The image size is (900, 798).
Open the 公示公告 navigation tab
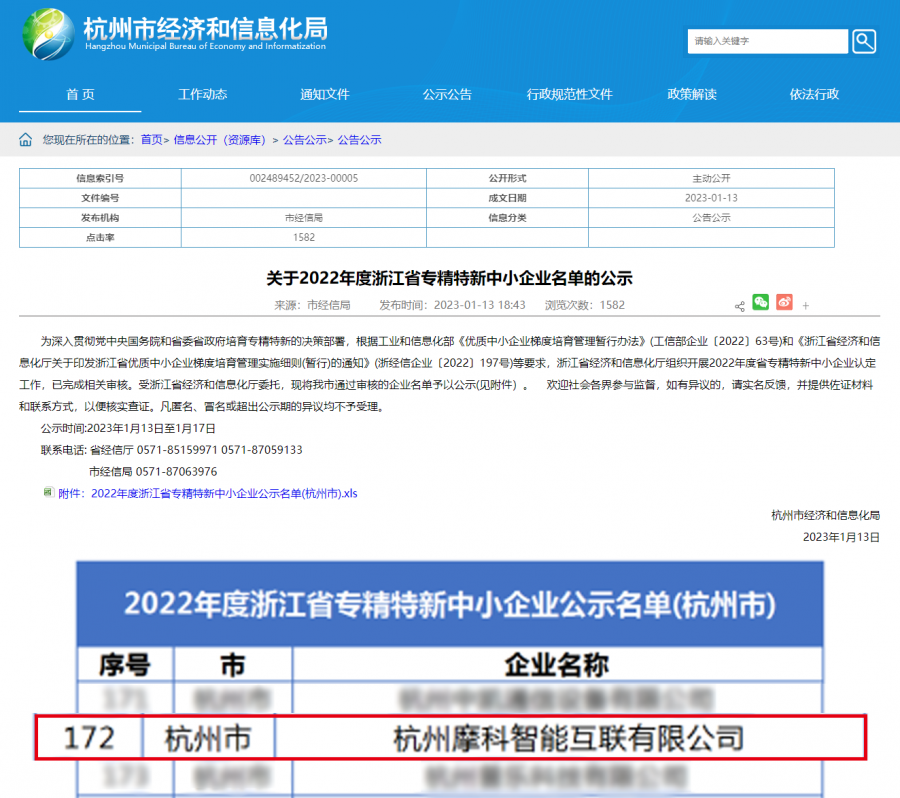[447, 94]
